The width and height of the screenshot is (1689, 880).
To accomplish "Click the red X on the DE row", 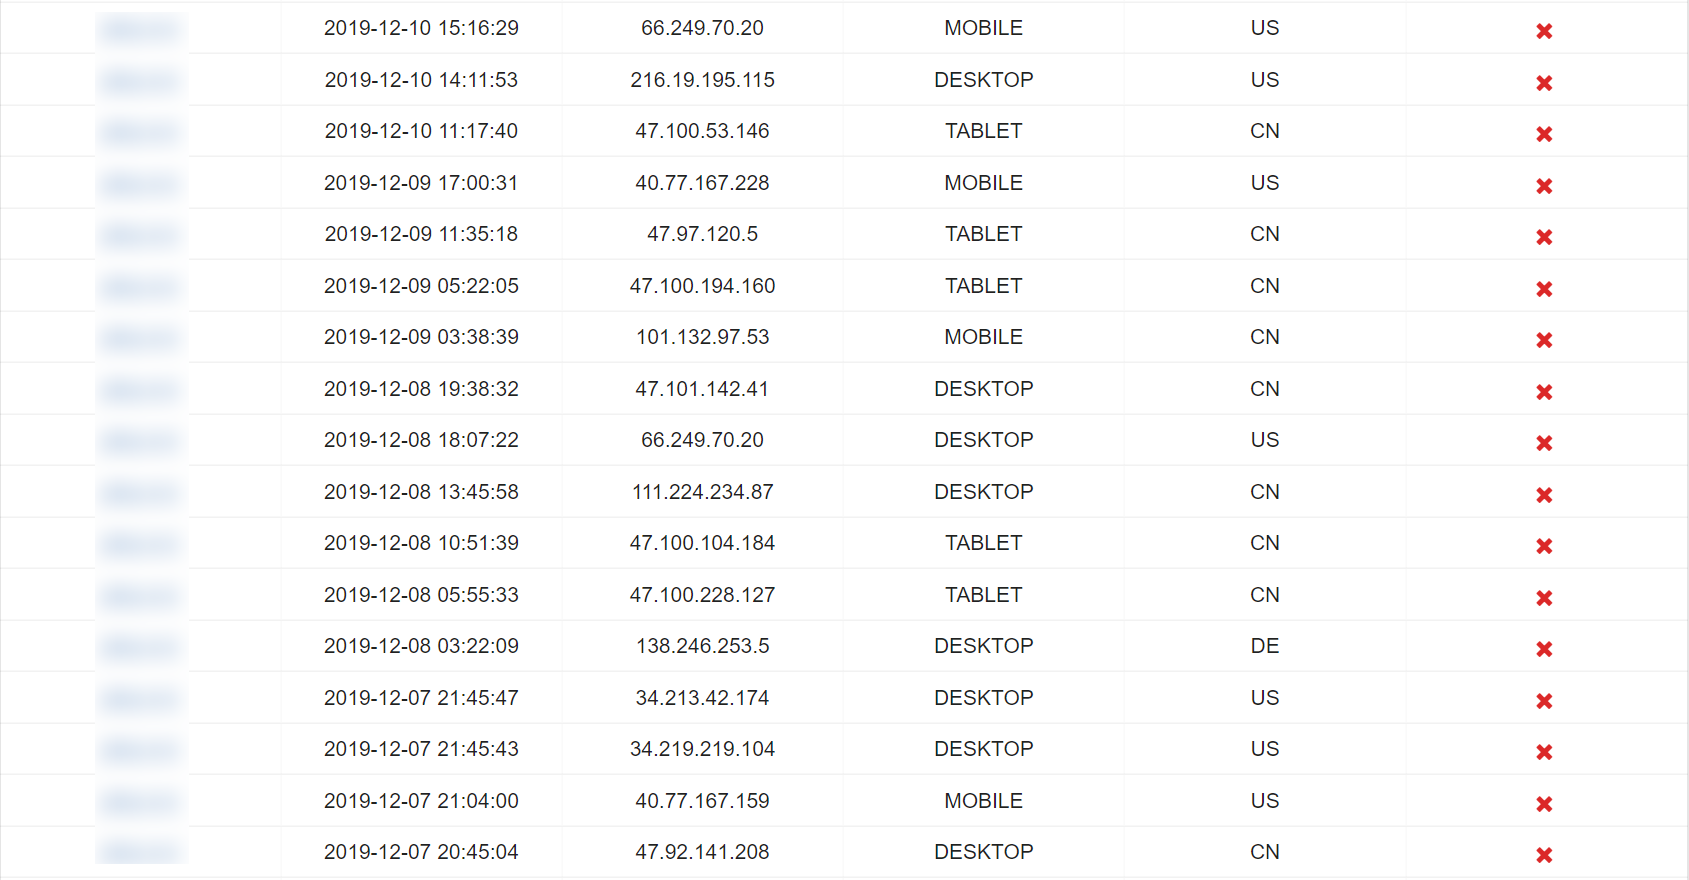I will [1544, 649].
